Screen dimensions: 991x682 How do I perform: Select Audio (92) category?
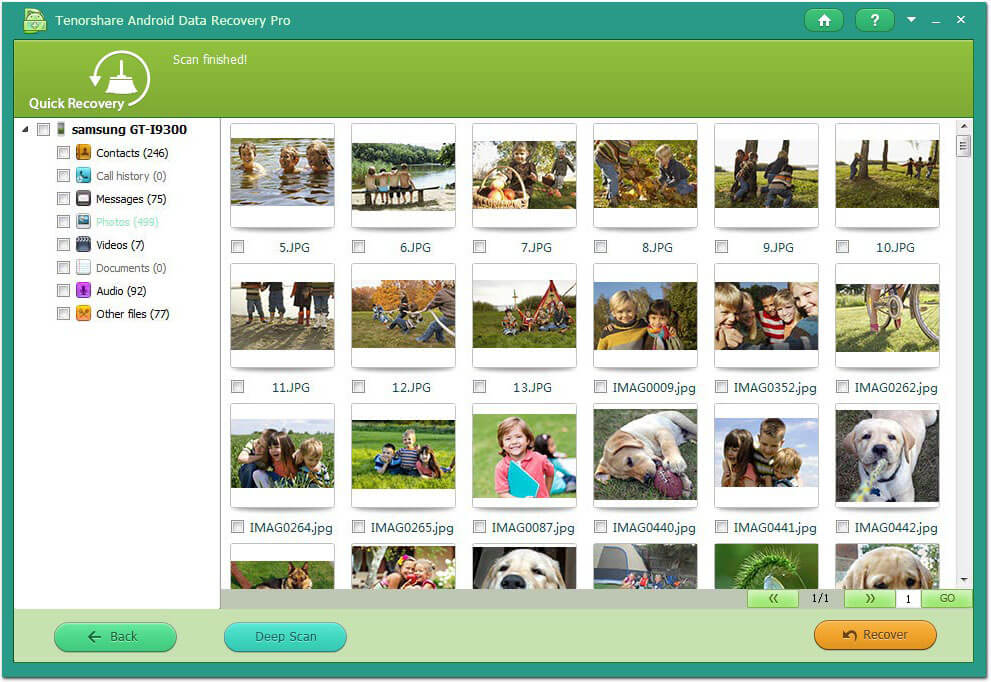click(x=121, y=291)
